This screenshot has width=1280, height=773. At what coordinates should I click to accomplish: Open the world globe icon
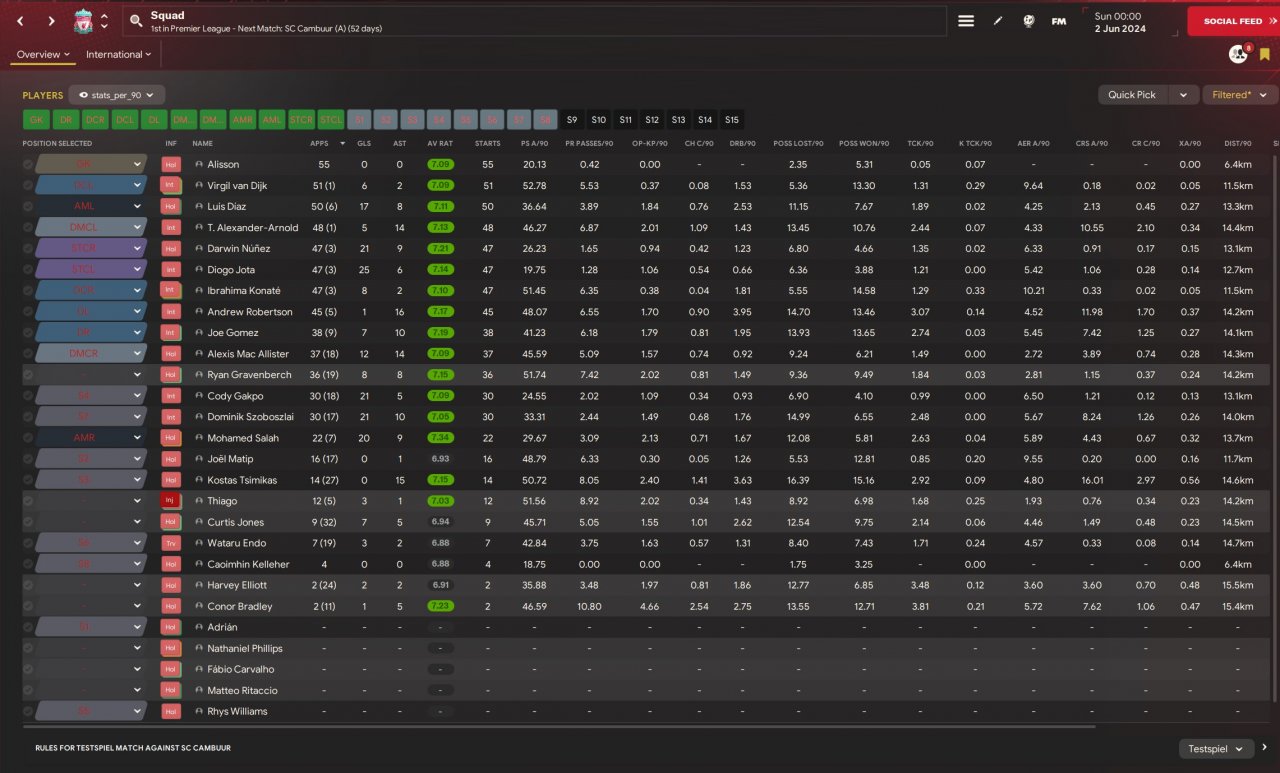[1028, 21]
